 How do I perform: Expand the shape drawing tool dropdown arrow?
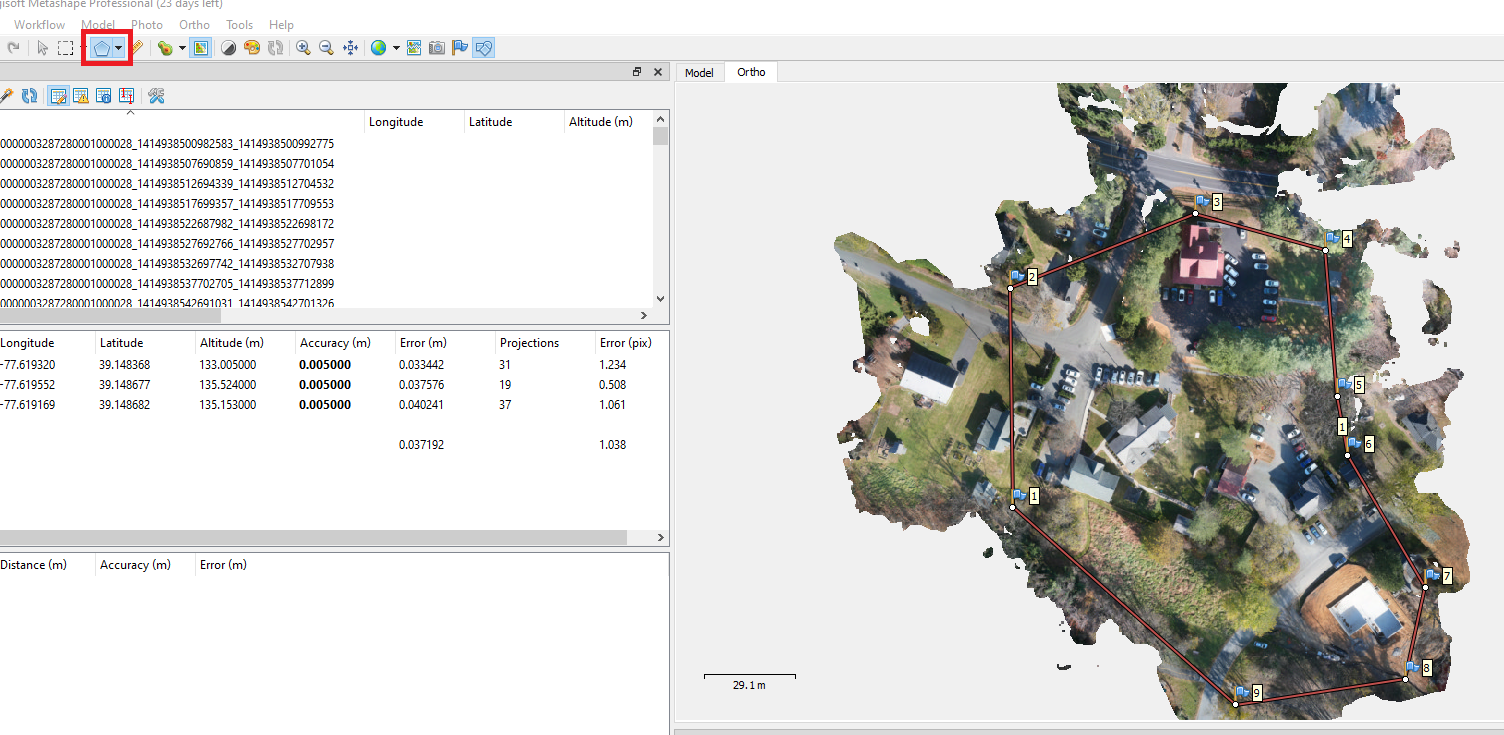[x=120, y=48]
